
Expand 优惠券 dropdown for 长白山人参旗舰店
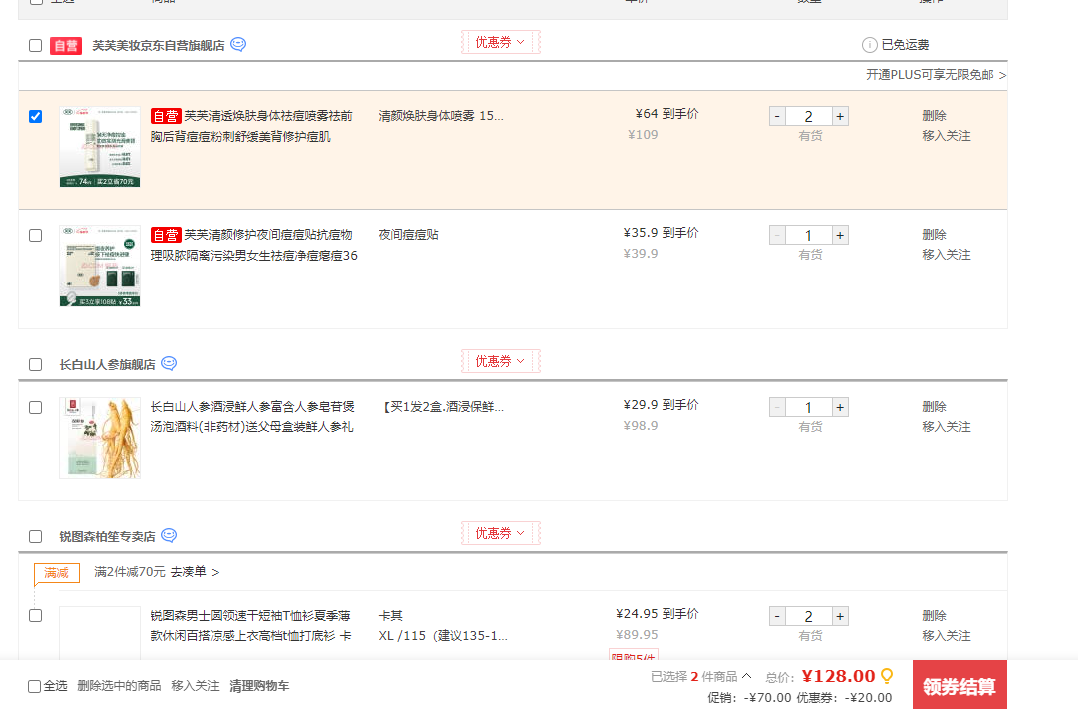coord(500,361)
